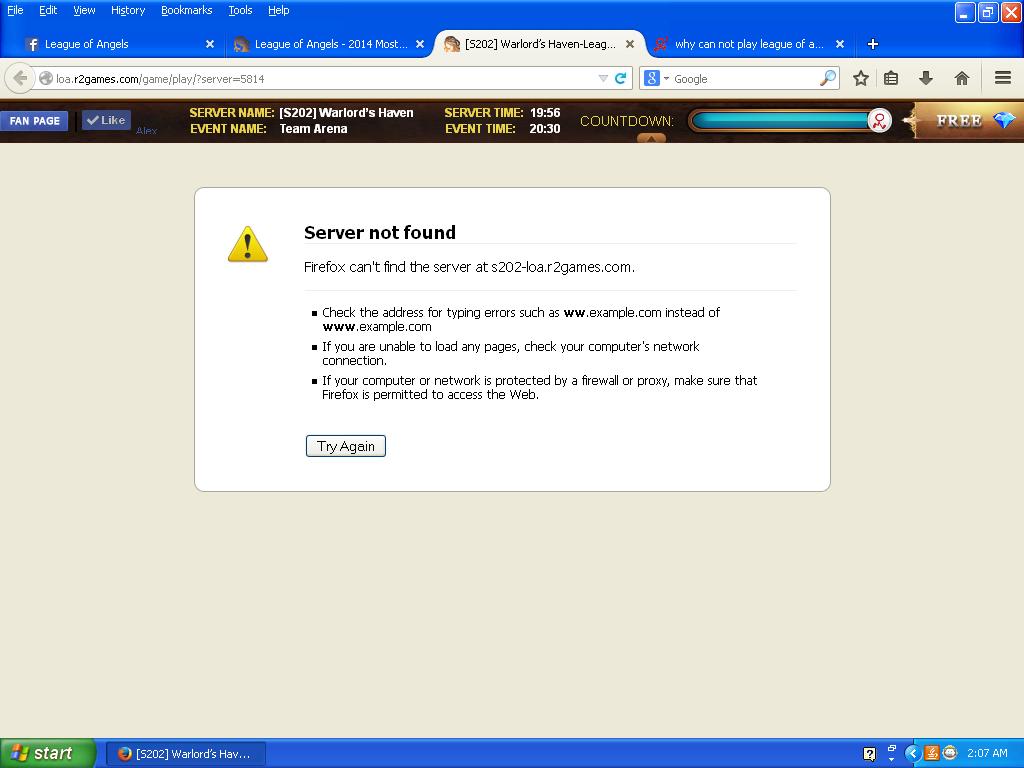Image resolution: width=1024 pixels, height=768 pixels.
Task: Expand the game header bar arrow
Action: tap(651, 139)
